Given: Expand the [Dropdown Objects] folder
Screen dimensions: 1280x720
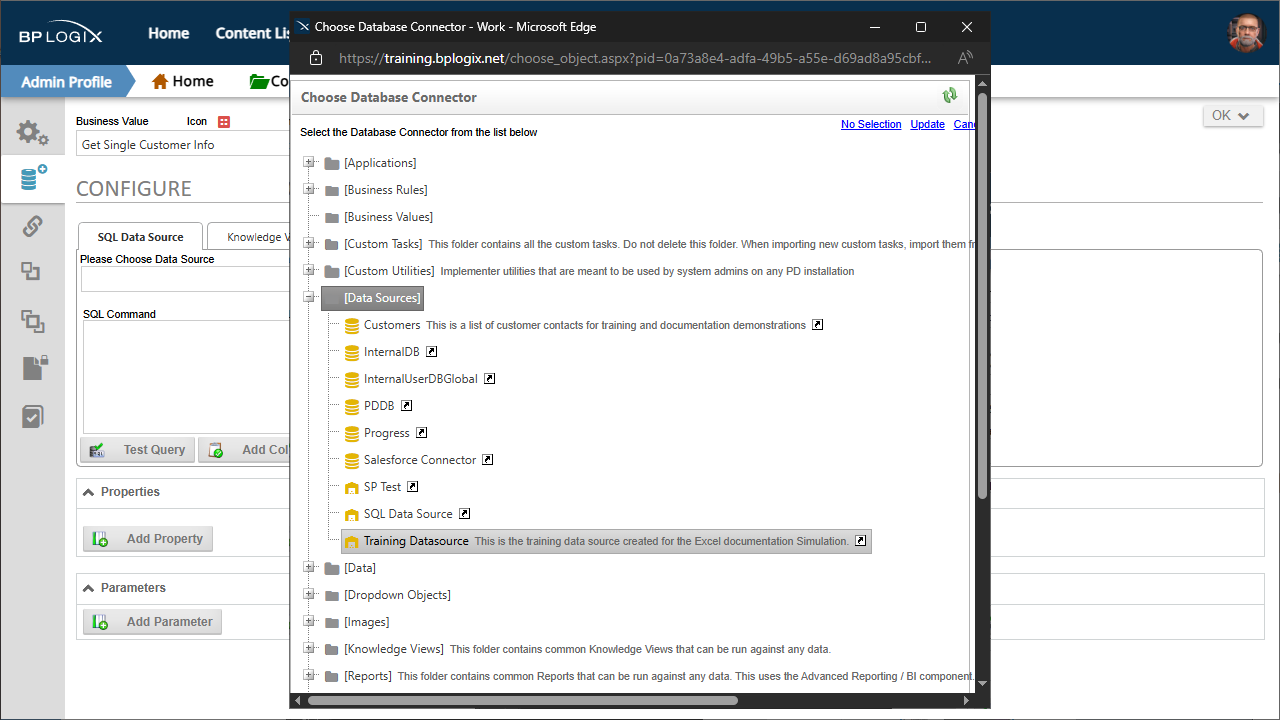Looking at the screenshot, I should click(x=309, y=595).
